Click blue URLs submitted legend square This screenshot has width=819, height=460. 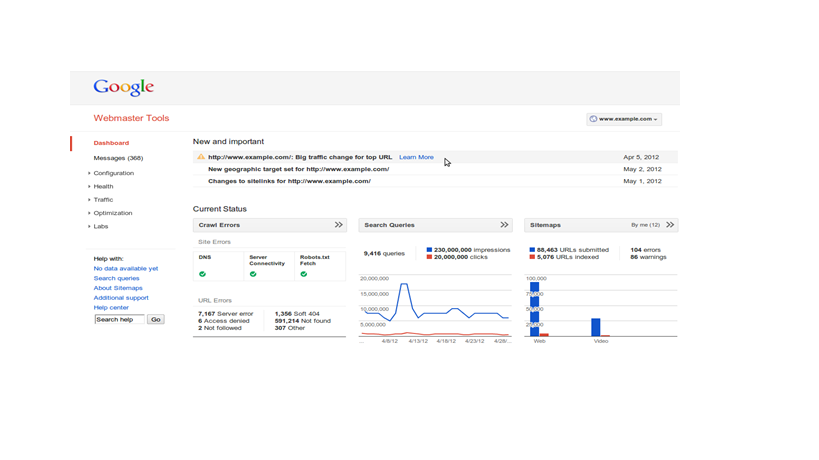point(532,250)
